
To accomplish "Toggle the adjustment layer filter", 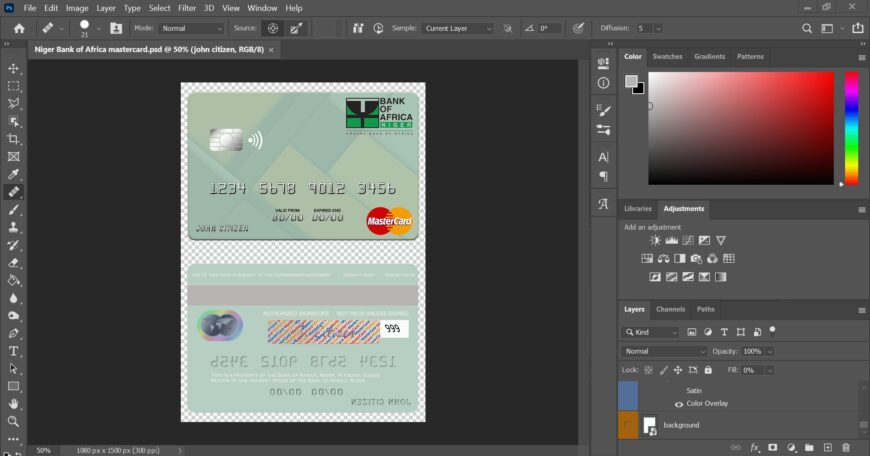I will pyautogui.click(x=707, y=332).
